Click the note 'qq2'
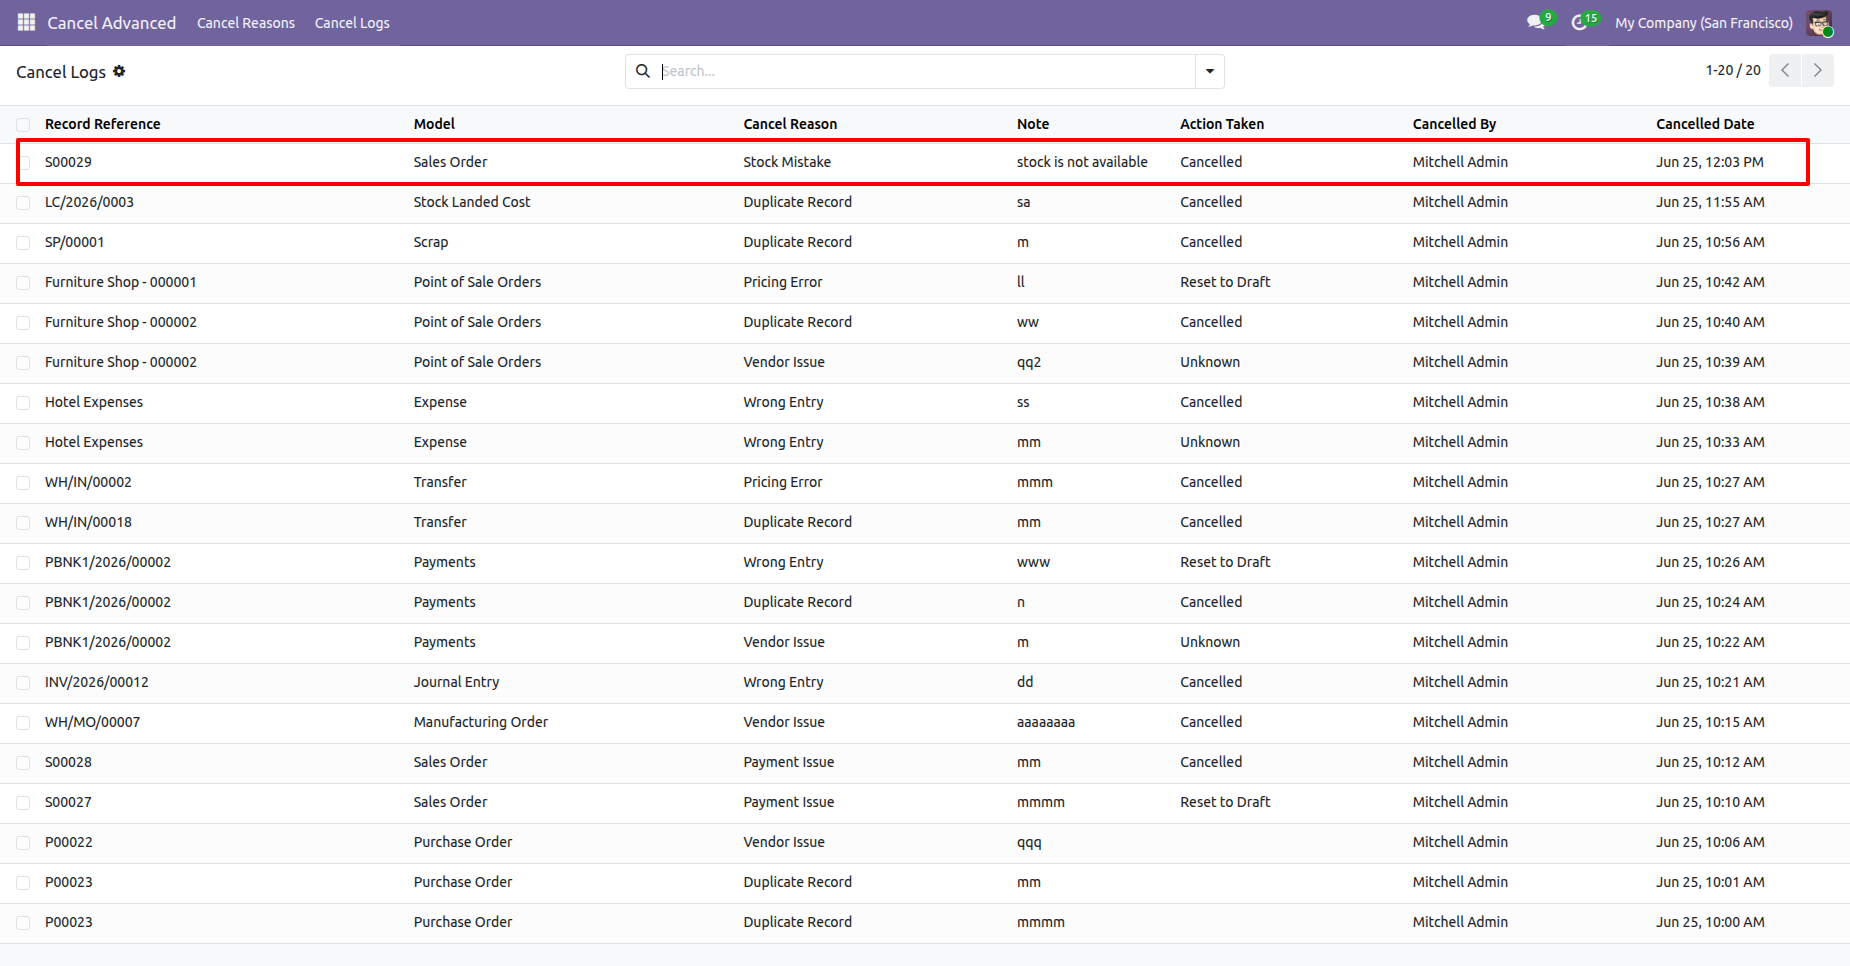 [1029, 362]
